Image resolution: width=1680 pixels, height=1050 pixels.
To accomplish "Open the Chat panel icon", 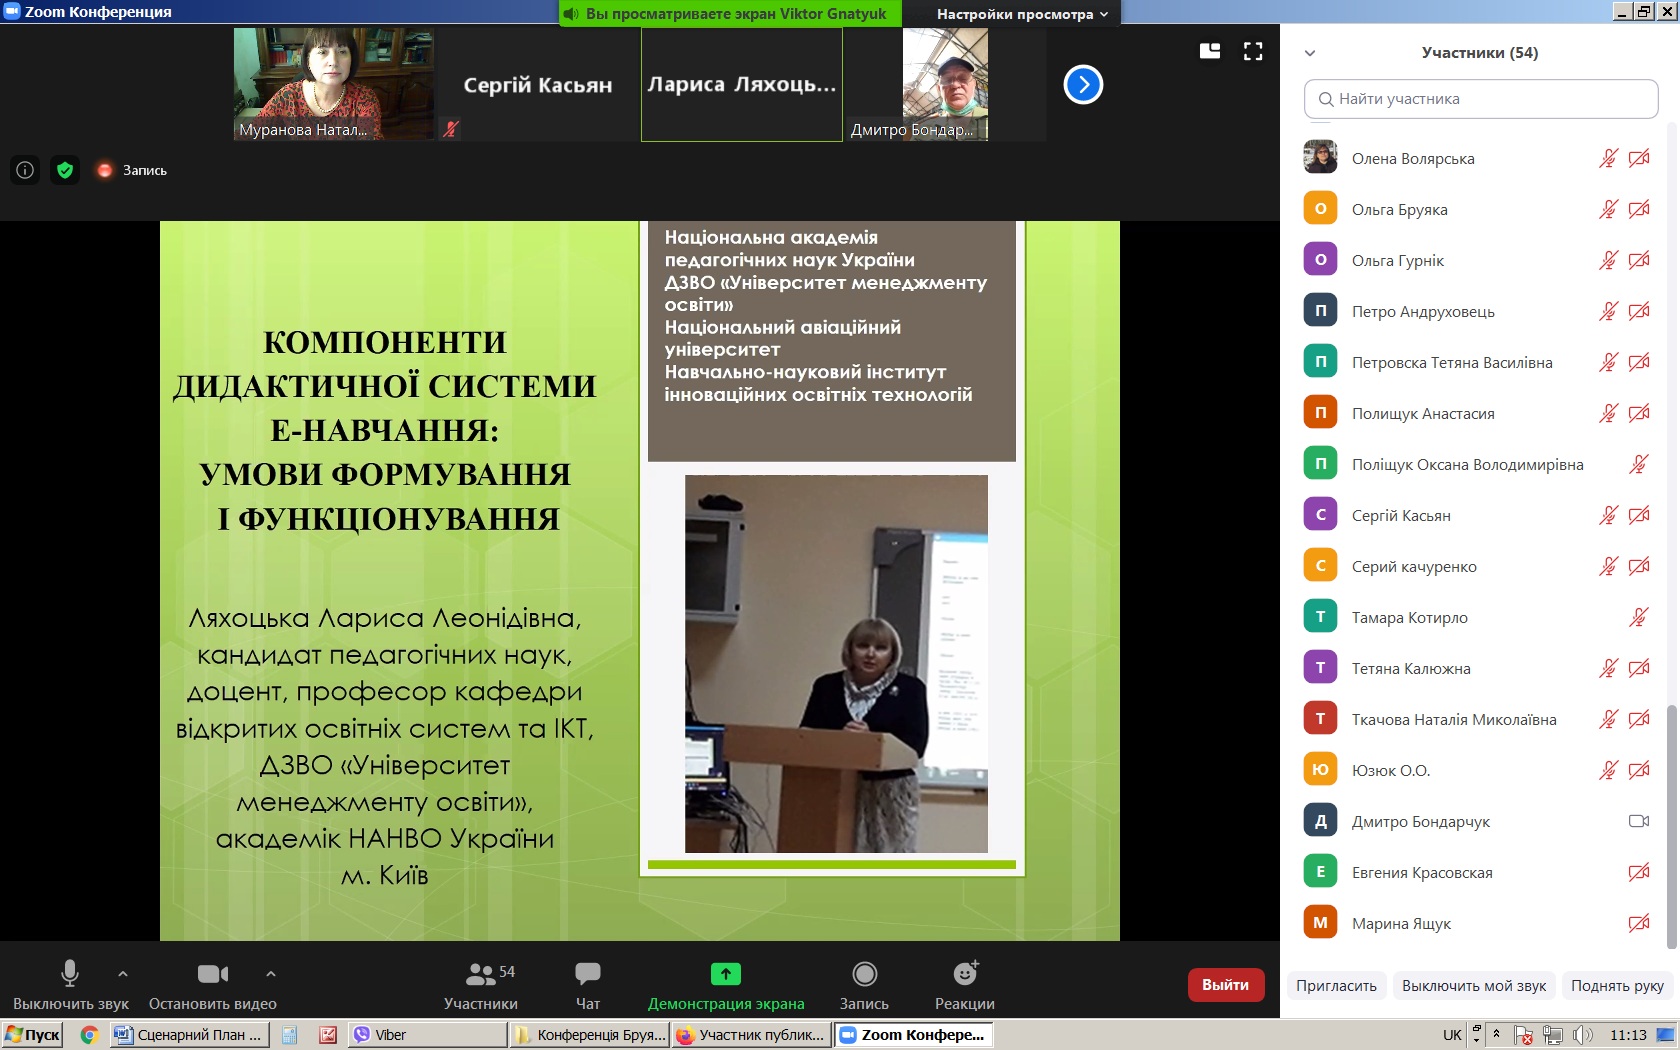I will [x=587, y=973].
